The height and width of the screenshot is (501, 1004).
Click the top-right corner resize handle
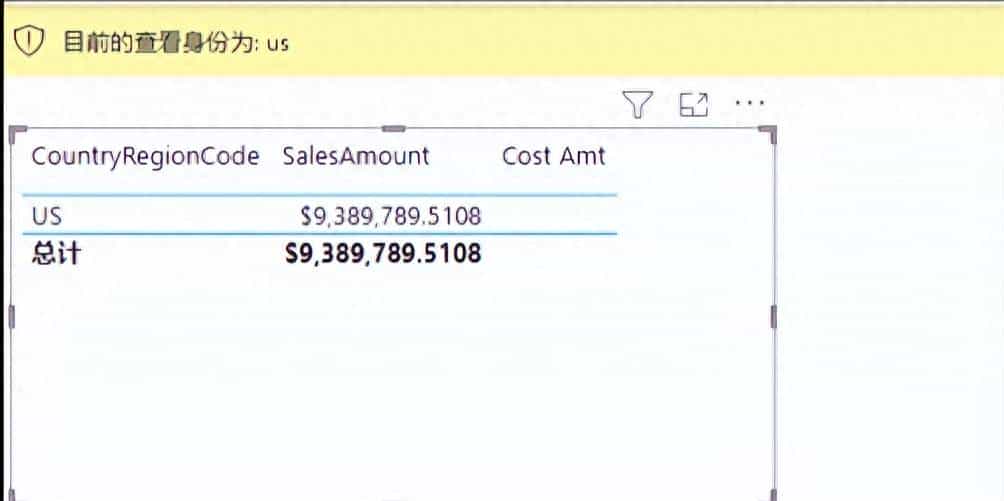click(769, 134)
